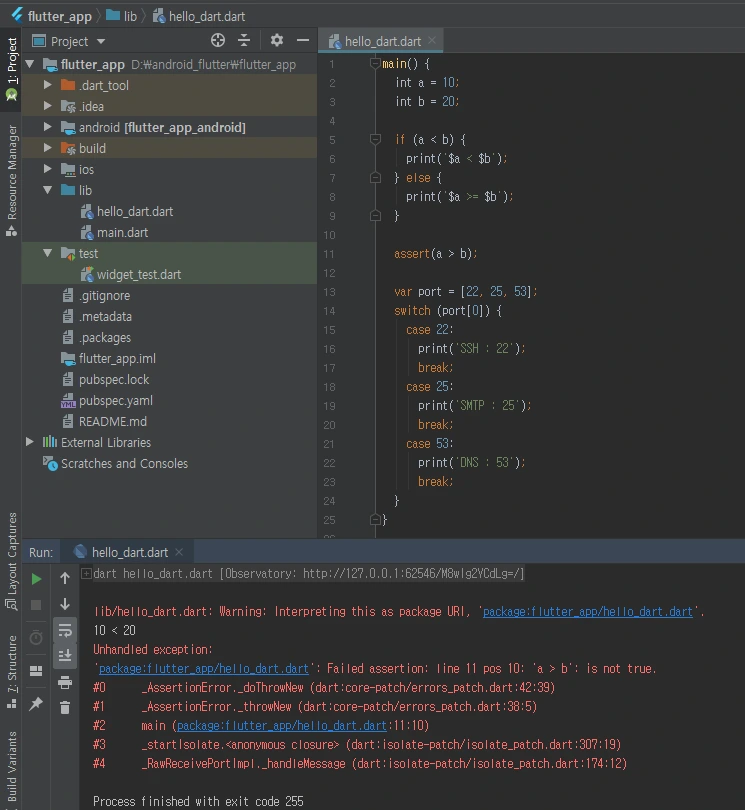Click the Restore layout icon in Run panel
This screenshot has height=810, width=745.
point(36,671)
